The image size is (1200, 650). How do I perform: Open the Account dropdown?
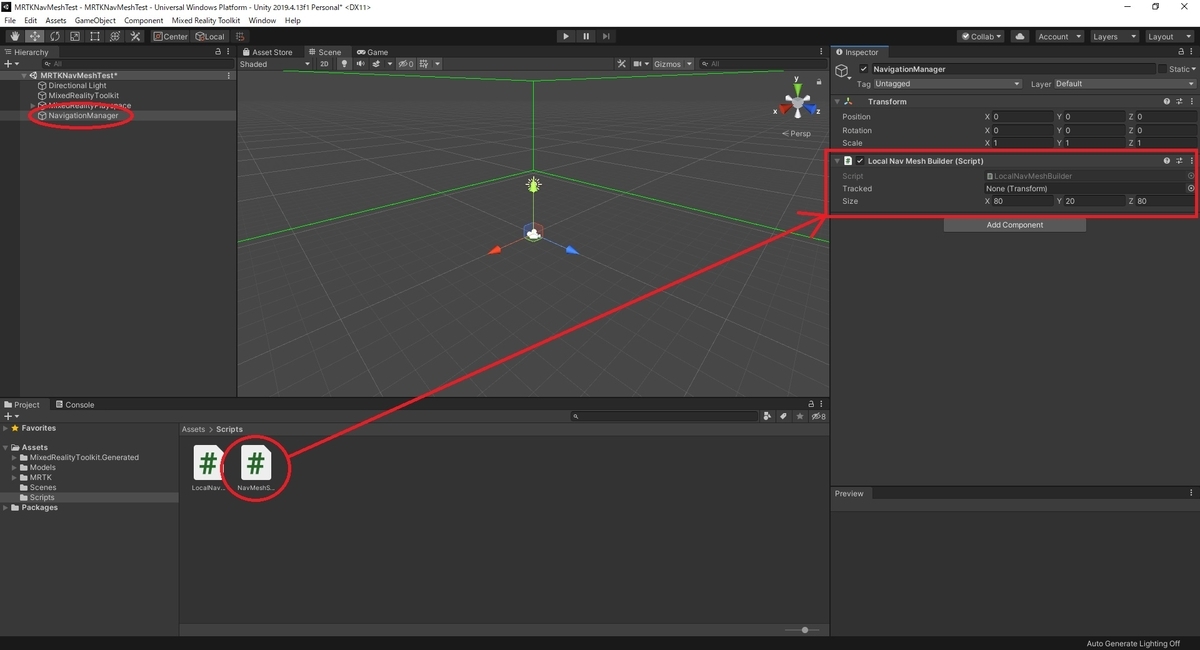coord(1058,36)
